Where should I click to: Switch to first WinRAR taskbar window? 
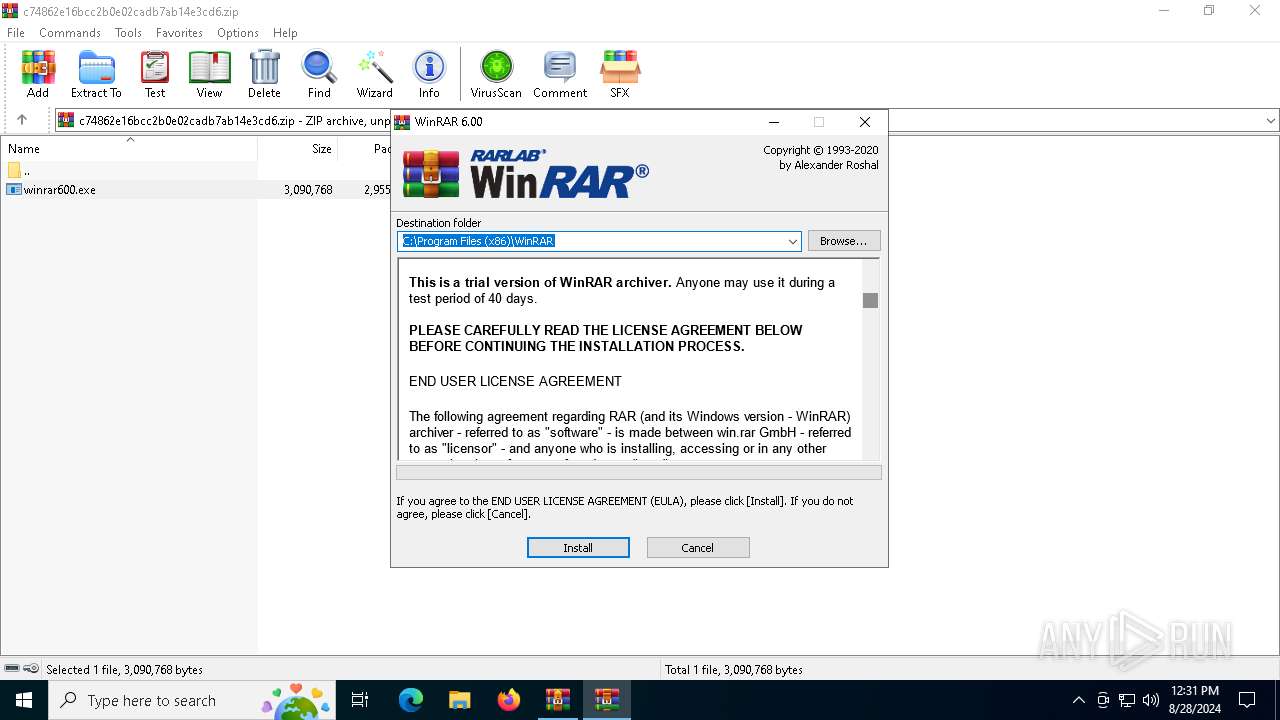coord(558,700)
